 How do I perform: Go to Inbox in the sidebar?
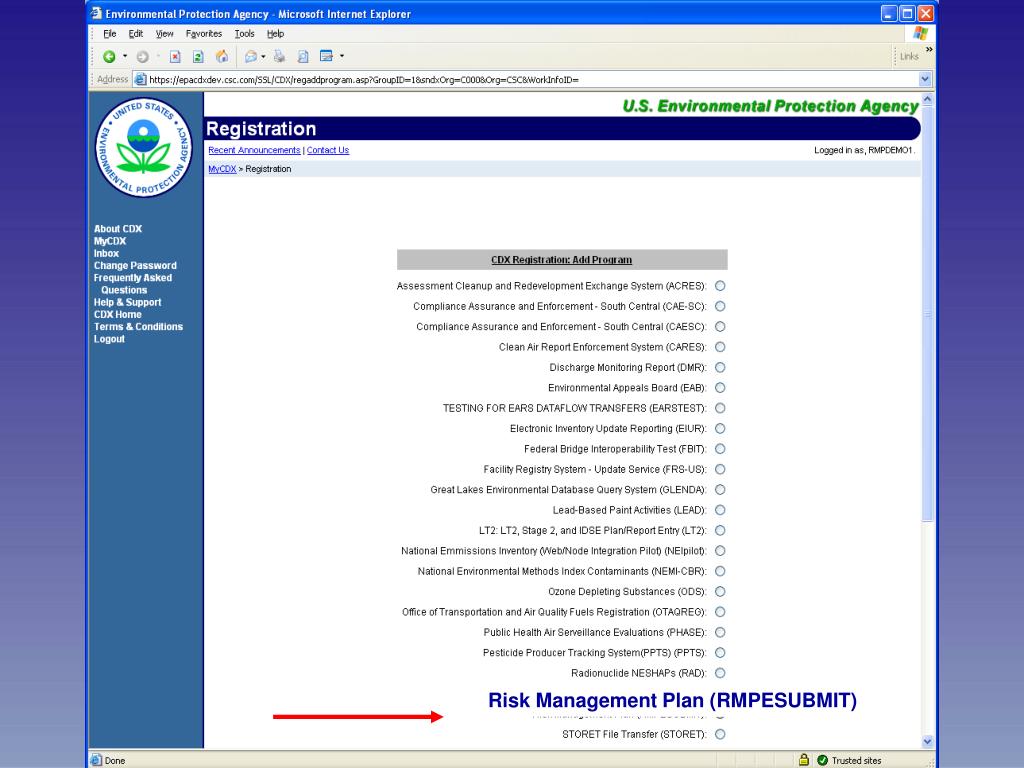coord(106,253)
